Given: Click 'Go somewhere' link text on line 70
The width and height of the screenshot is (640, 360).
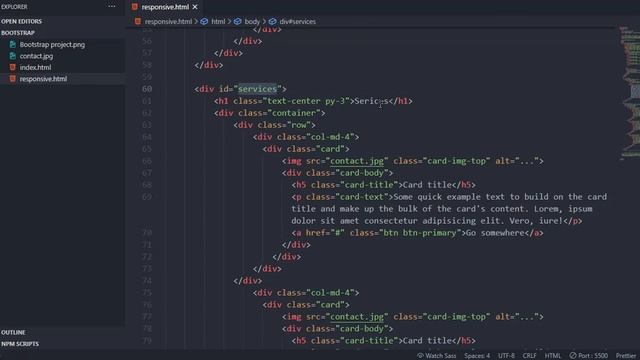Looking at the screenshot, I should pos(495,233).
